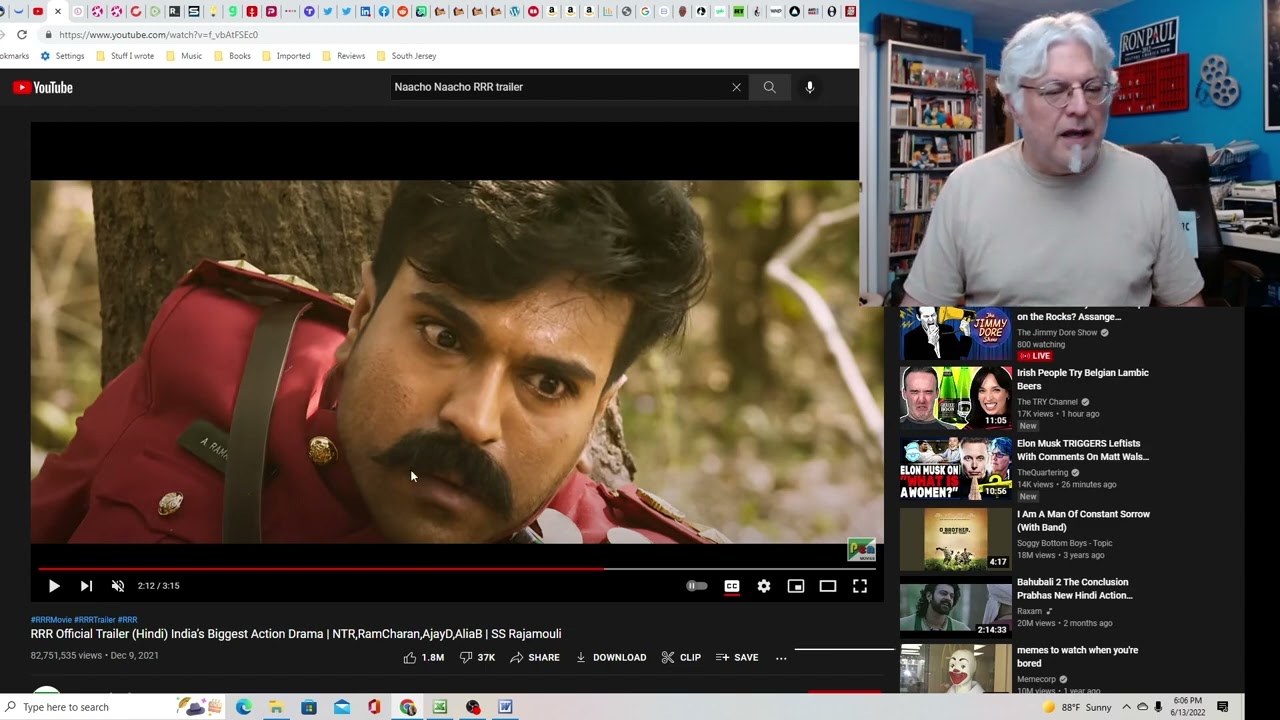Switch to theater mode
The width and height of the screenshot is (1280, 720).
point(828,586)
